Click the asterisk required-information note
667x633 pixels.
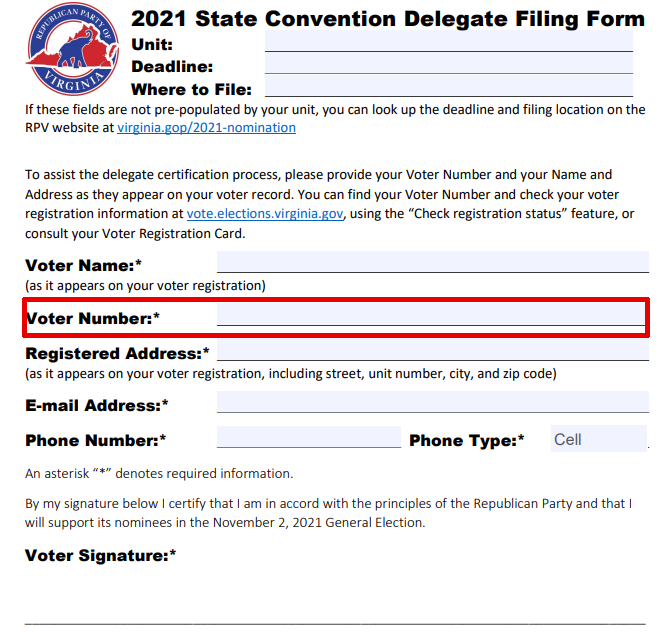(x=159, y=474)
